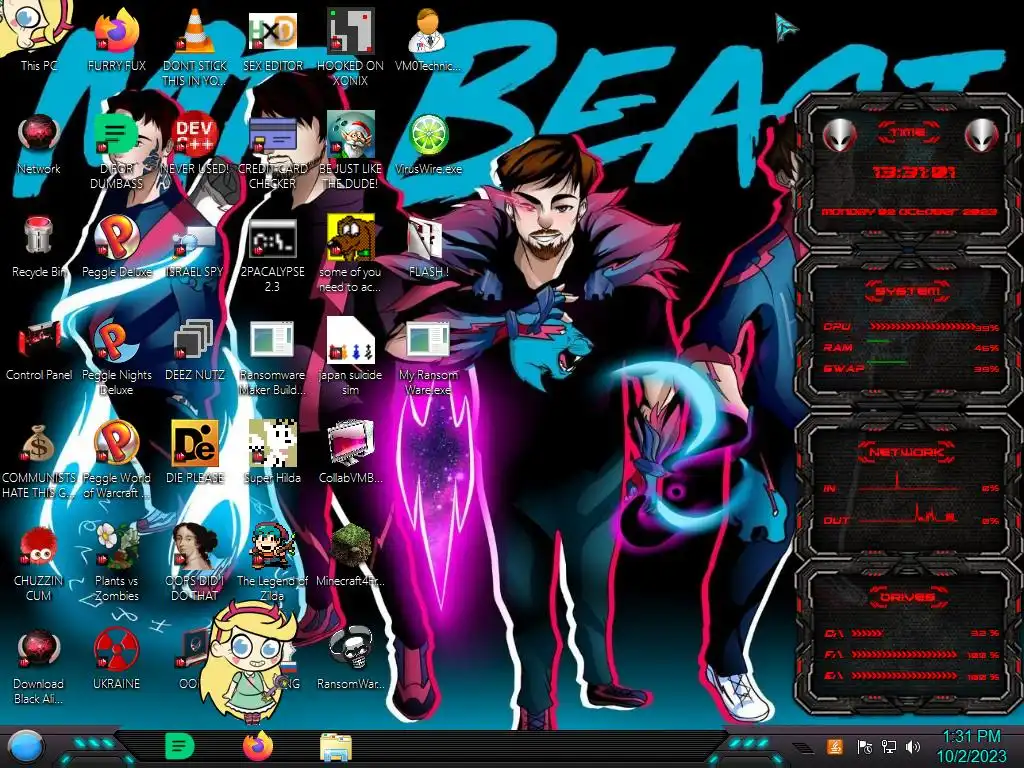The height and width of the screenshot is (768, 1024).
Task: Select the SYSTEM header in the gadget
Action: point(908,291)
